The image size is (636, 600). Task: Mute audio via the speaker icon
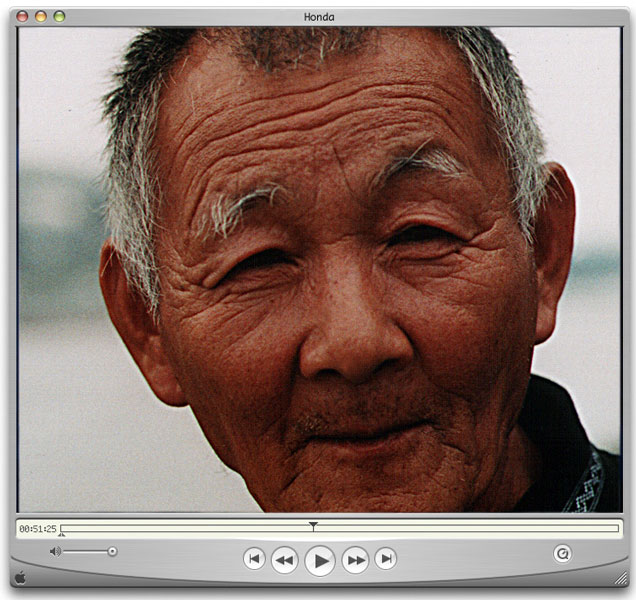point(55,551)
